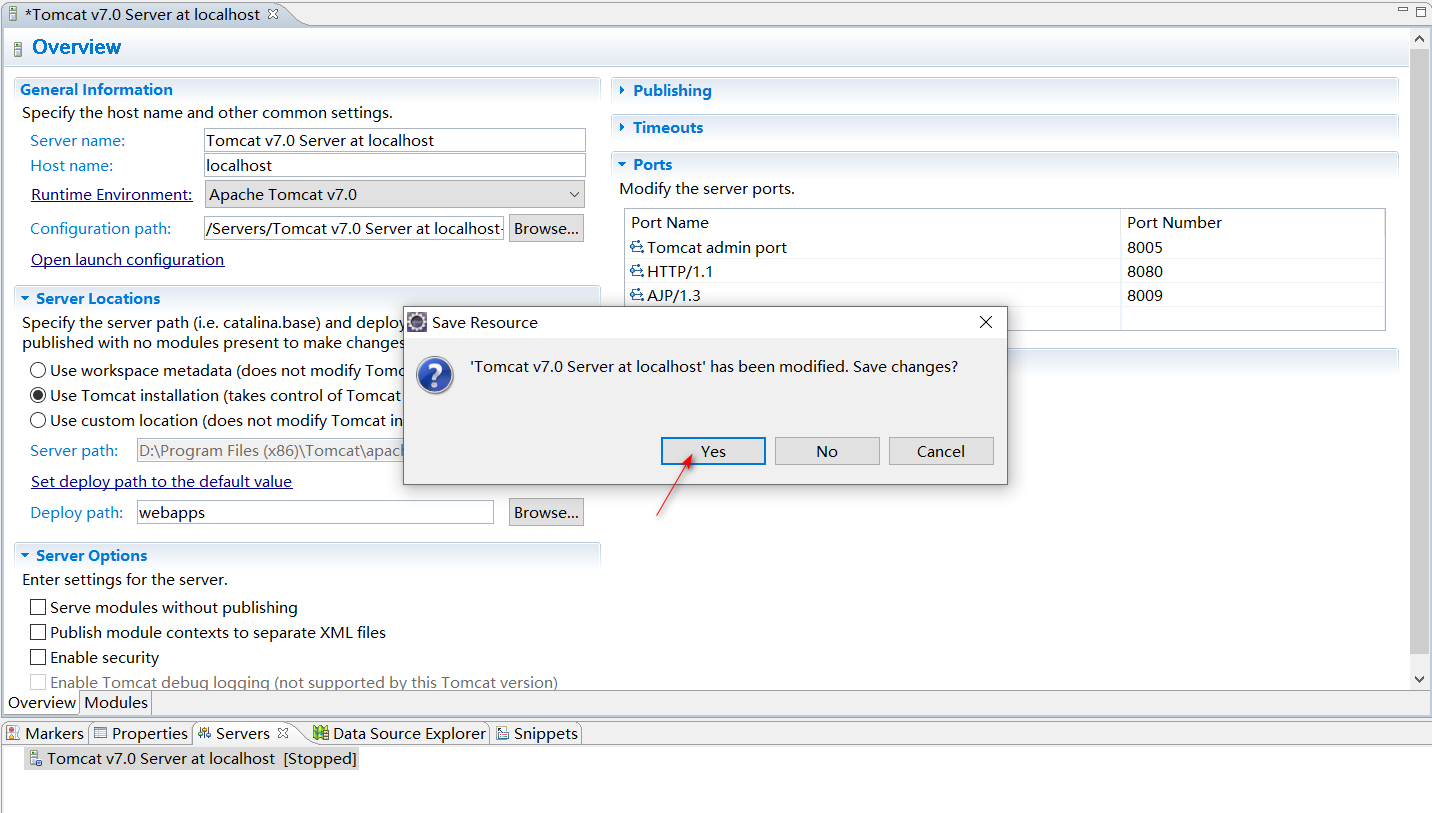The image size is (1432, 813).
Task: Minimize the editor area
Action: pos(1401,10)
